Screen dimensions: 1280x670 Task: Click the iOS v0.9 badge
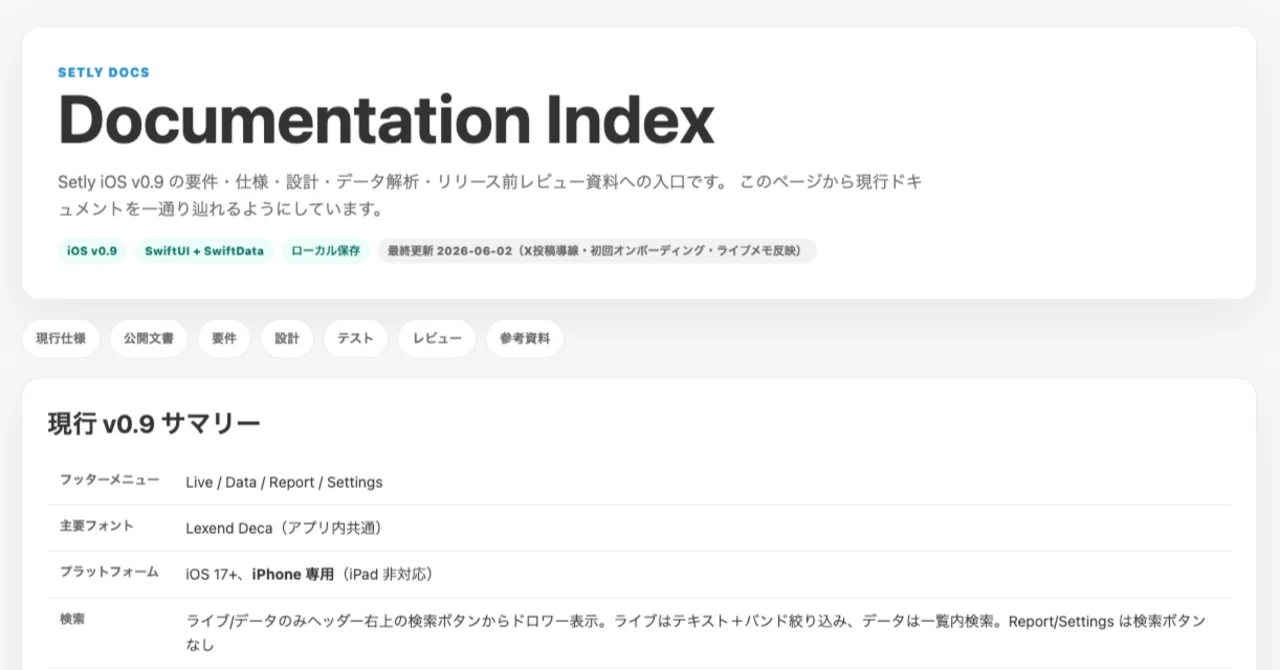pyautogui.click(x=92, y=251)
